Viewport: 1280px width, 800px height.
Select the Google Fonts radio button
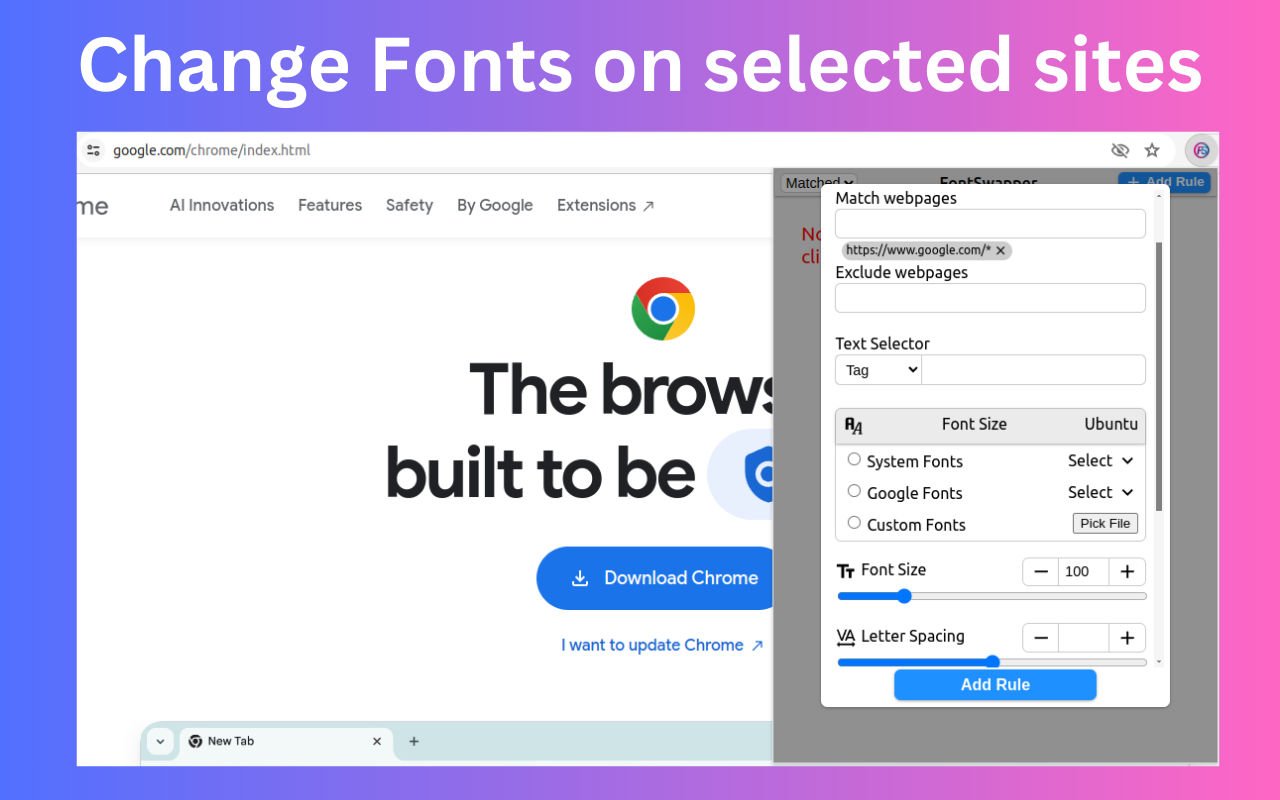coord(854,491)
